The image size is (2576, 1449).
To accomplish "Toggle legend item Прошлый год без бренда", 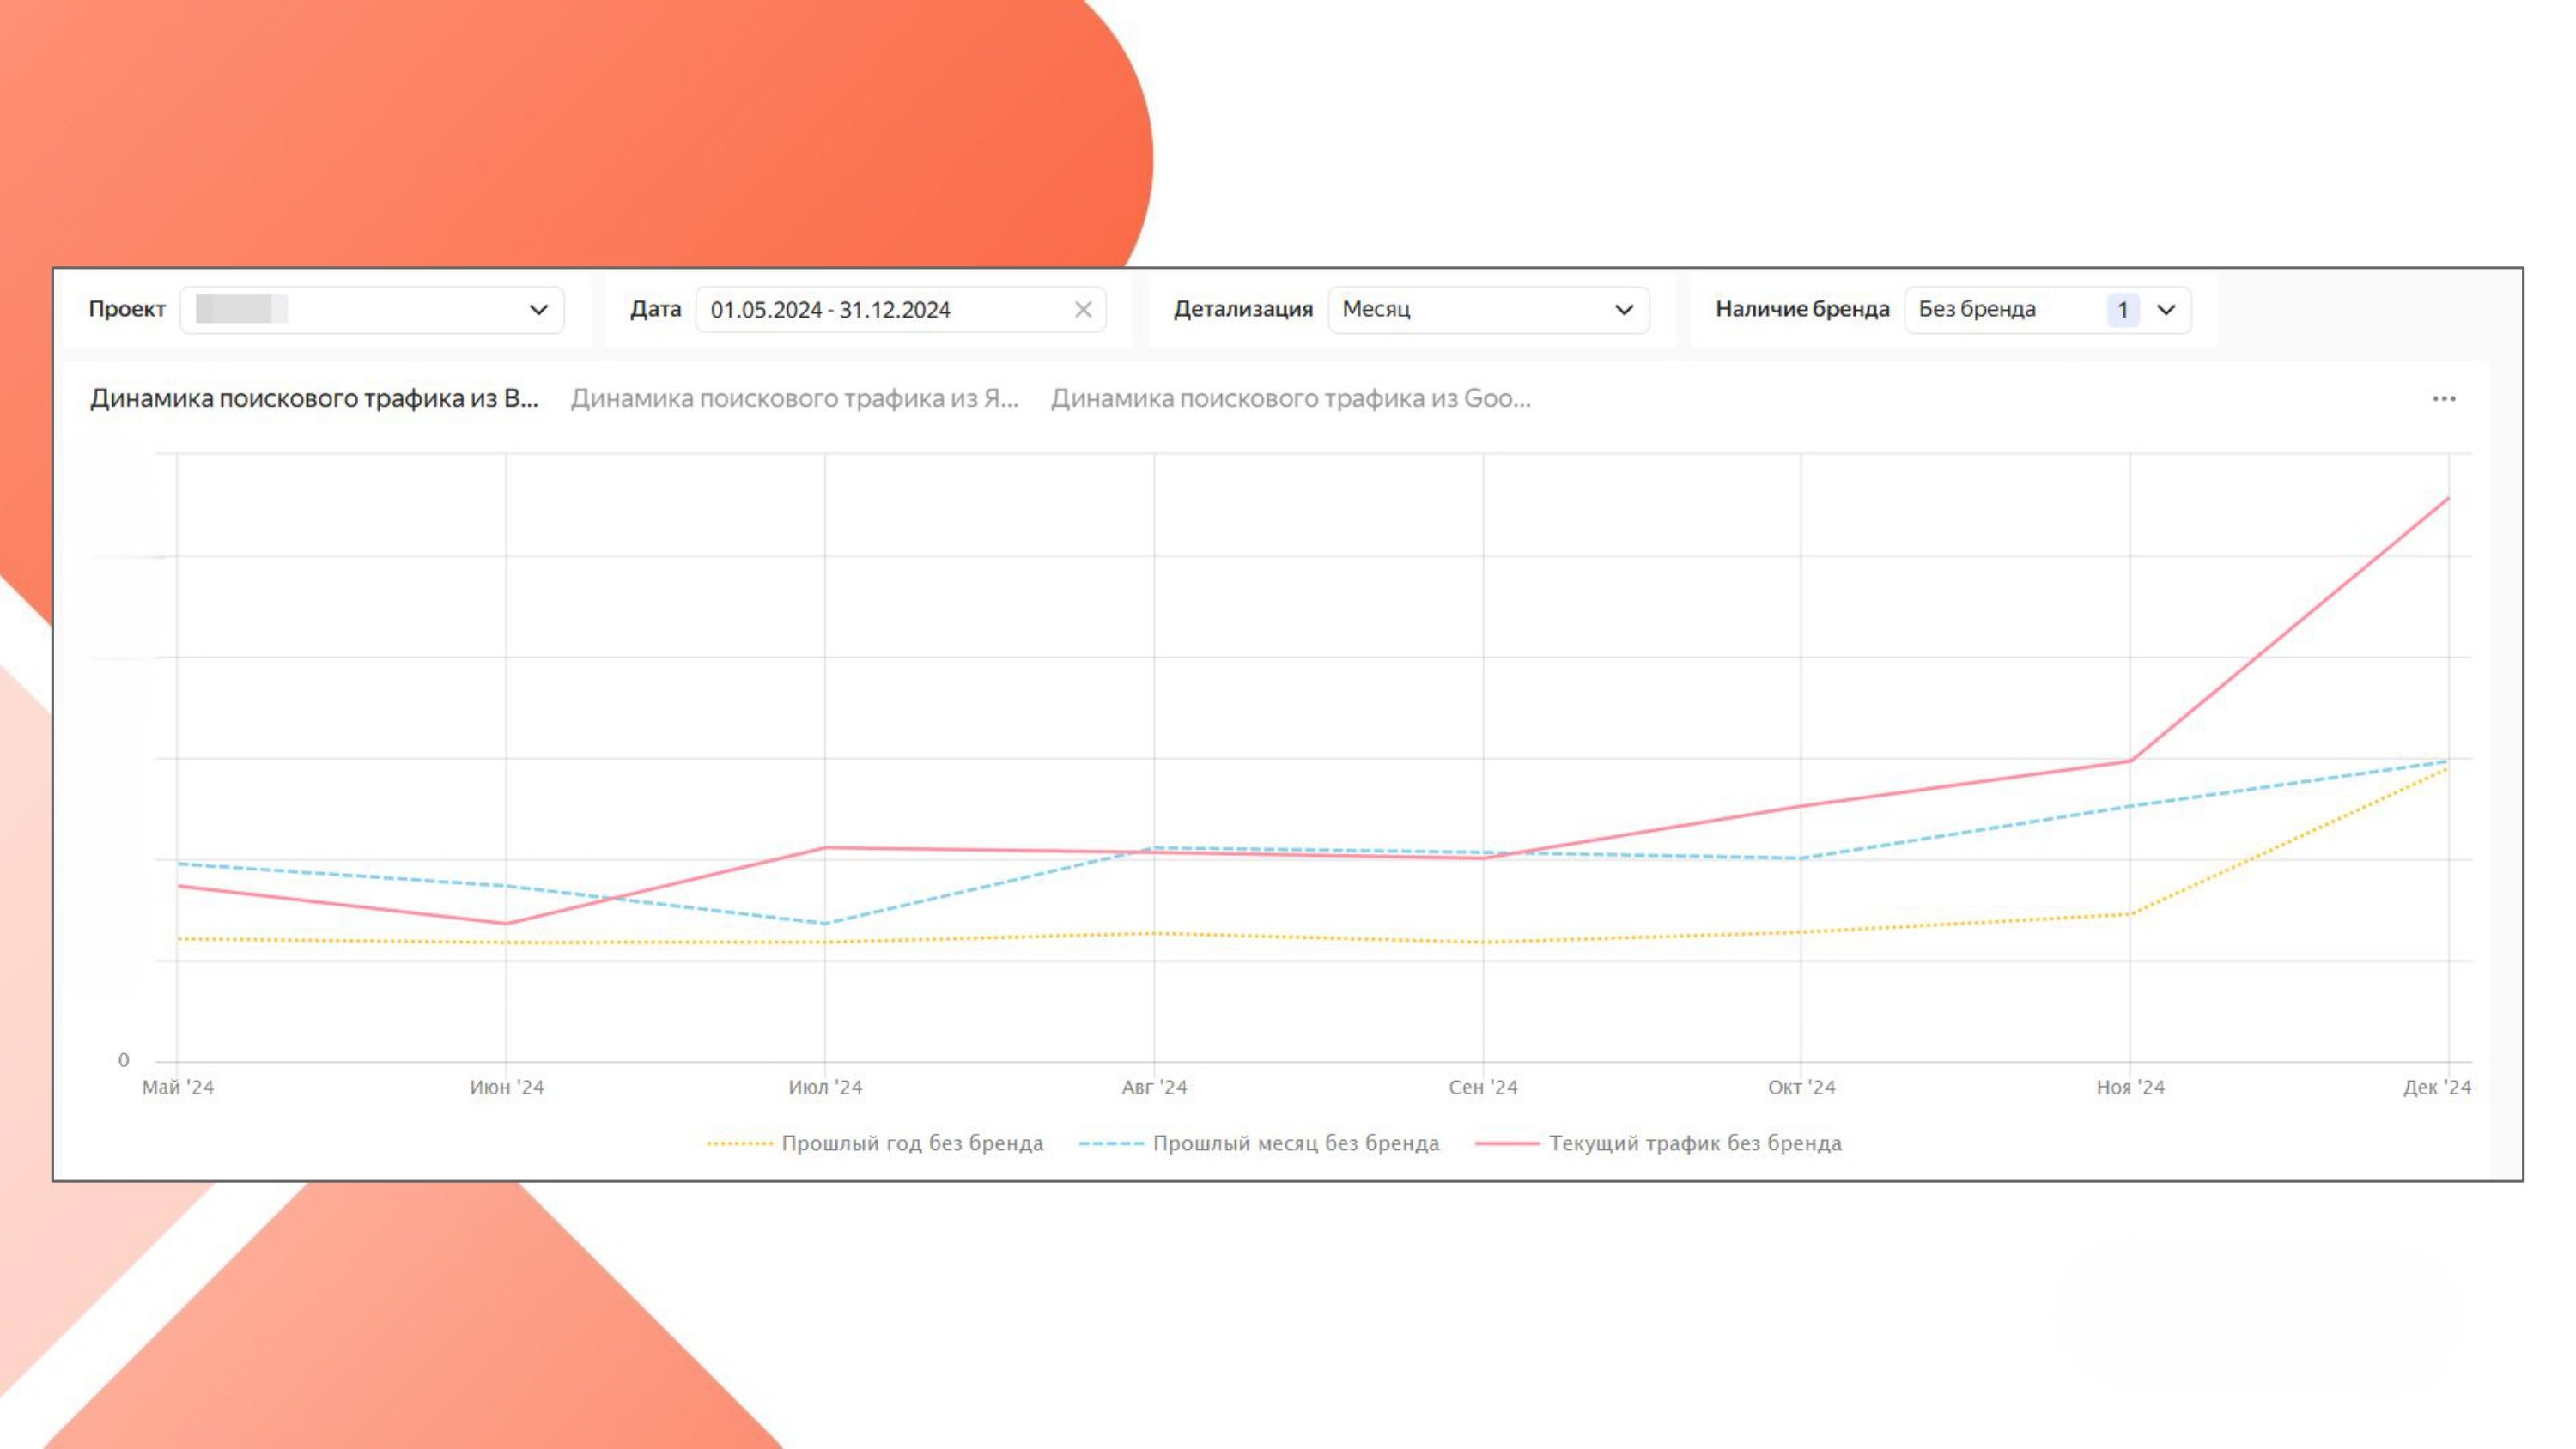I will [912, 1143].
